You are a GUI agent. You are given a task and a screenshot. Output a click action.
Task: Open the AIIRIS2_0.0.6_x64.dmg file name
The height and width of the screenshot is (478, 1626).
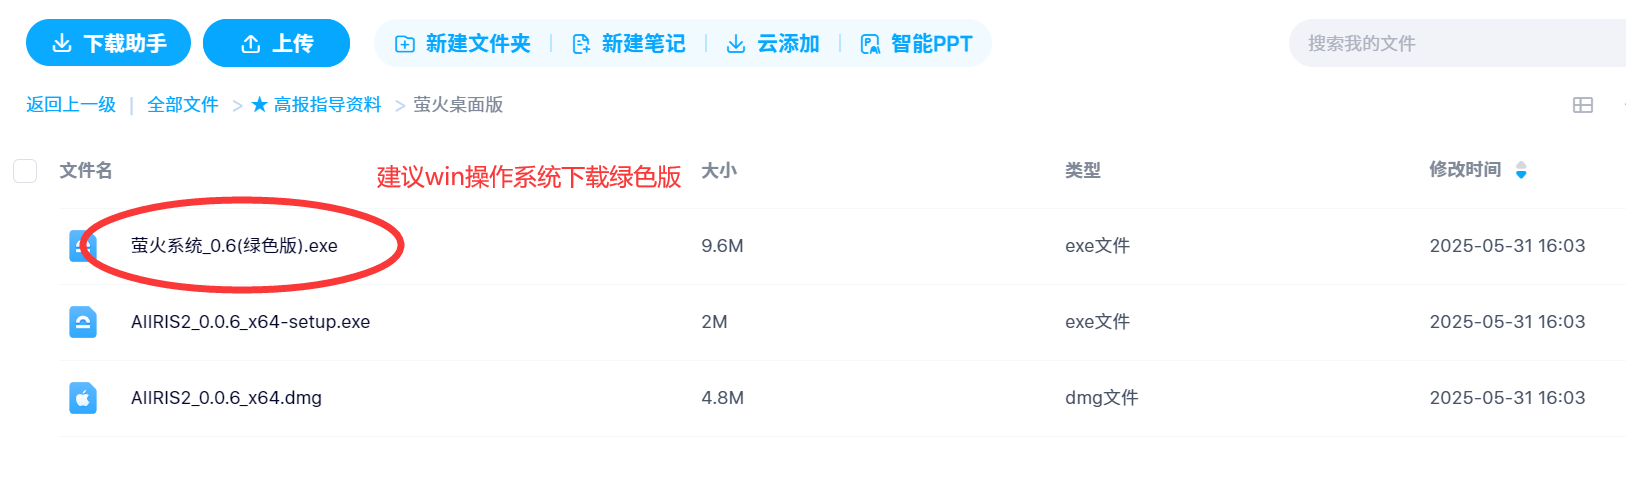coord(226,398)
